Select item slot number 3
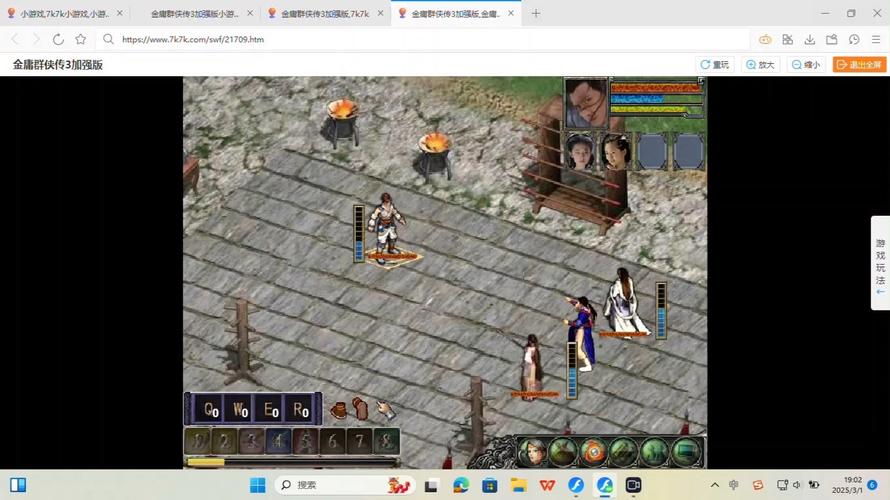Viewport: 890px width, 500px height. (x=251, y=442)
